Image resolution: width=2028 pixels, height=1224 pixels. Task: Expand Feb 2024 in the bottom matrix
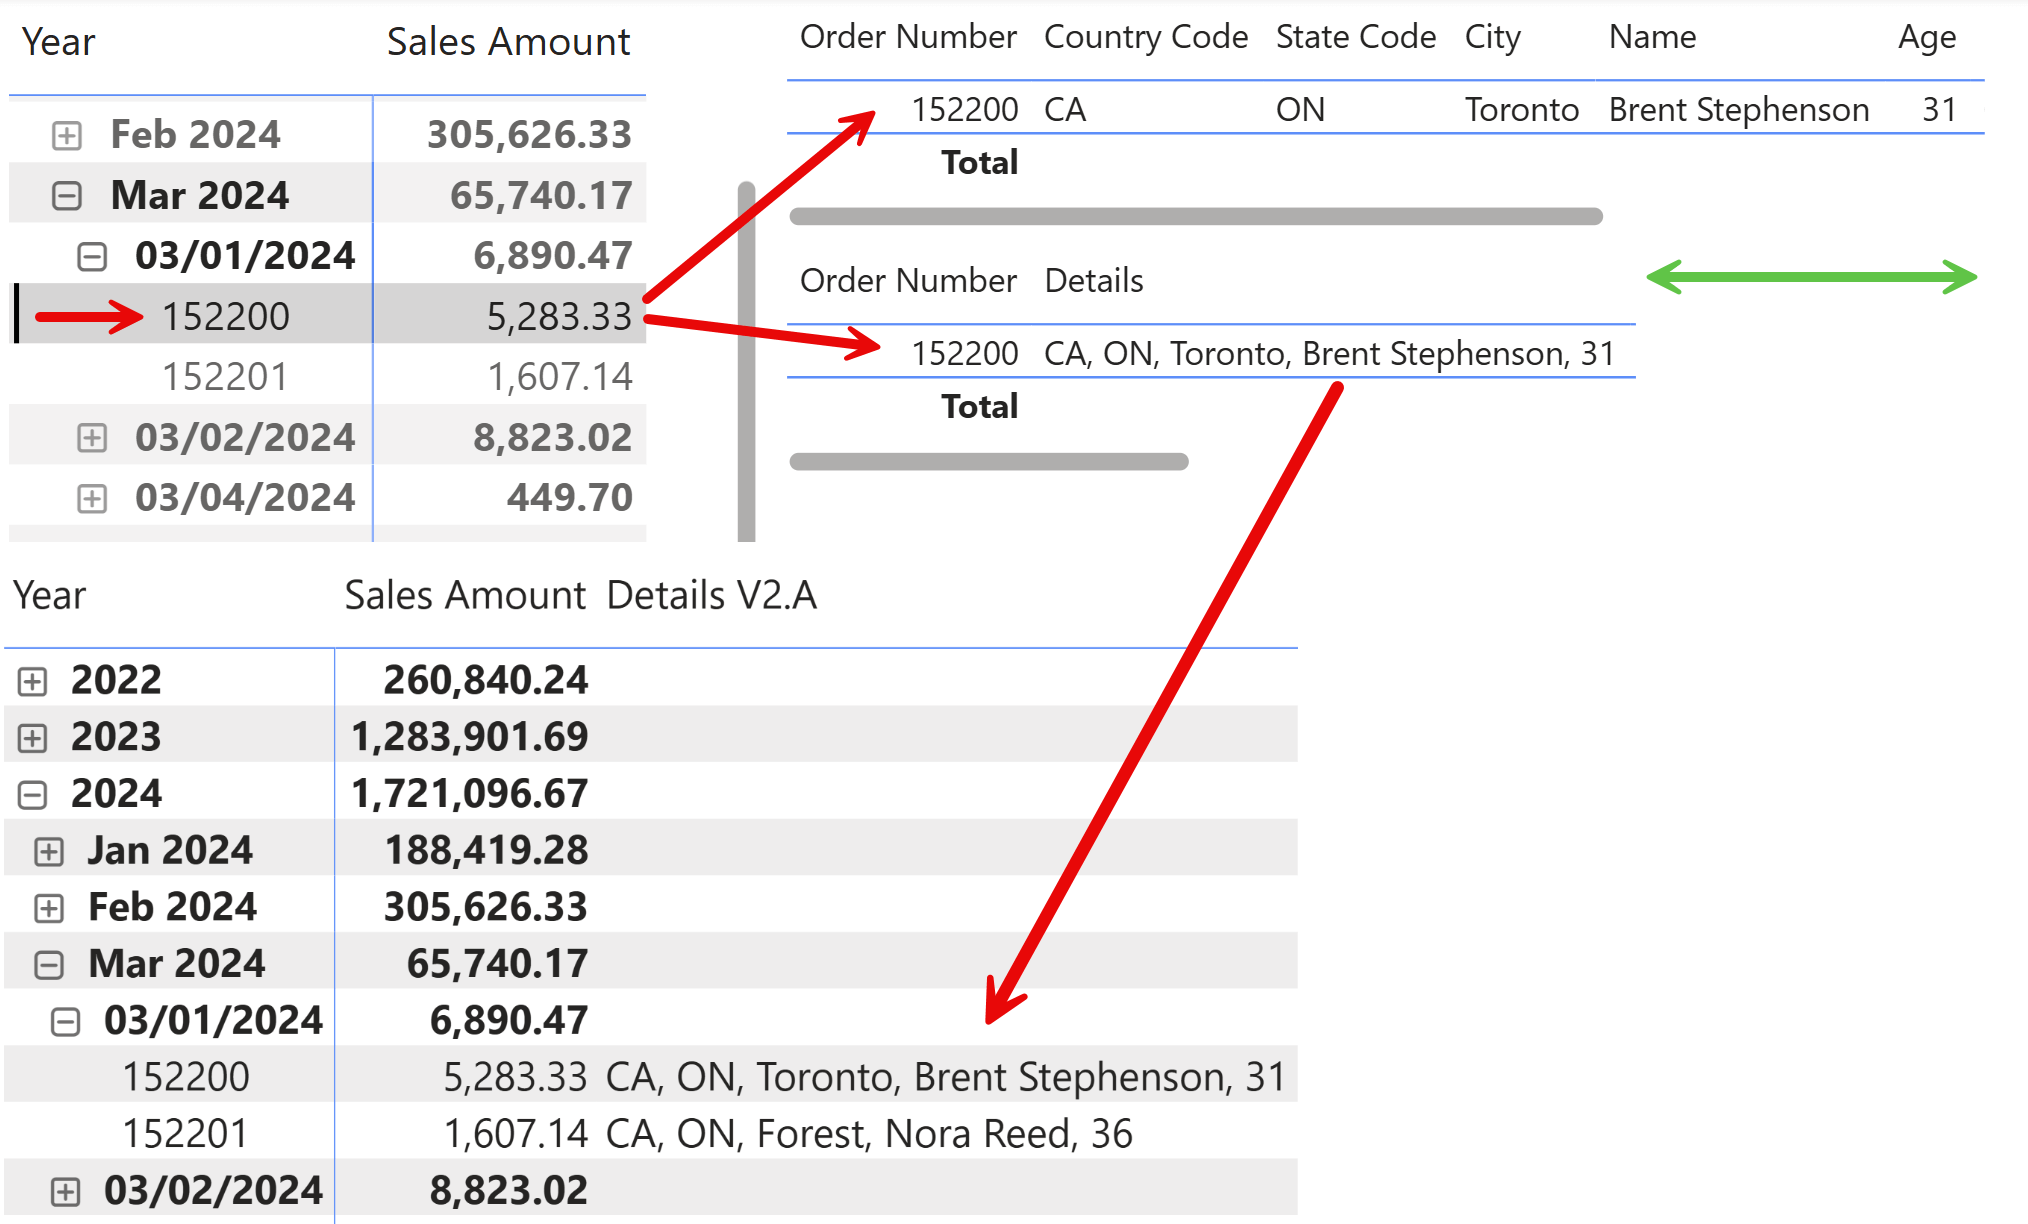[49, 908]
